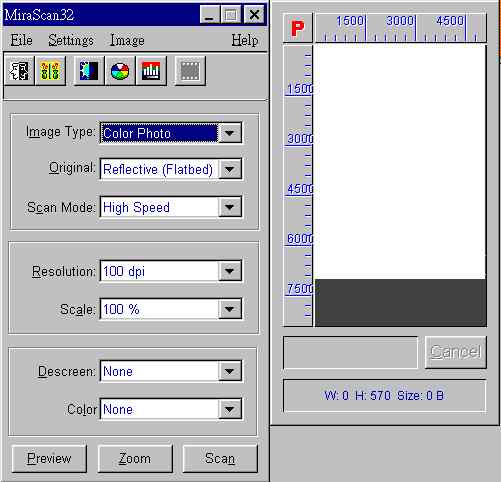
Task: Click the red P unit button
Action: point(298,28)
